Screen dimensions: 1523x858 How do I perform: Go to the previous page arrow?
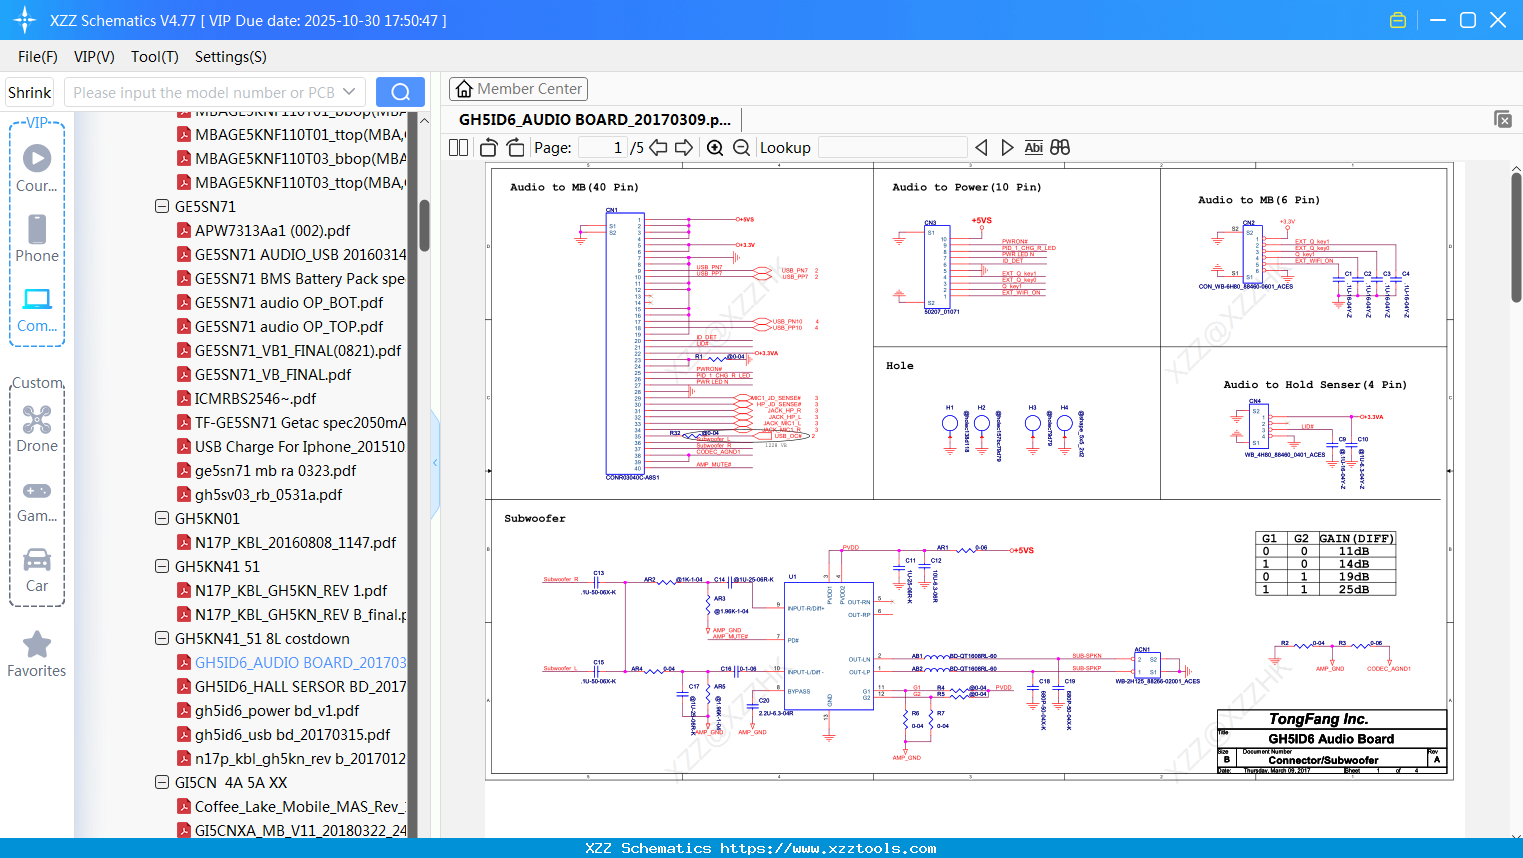(658, 148)
